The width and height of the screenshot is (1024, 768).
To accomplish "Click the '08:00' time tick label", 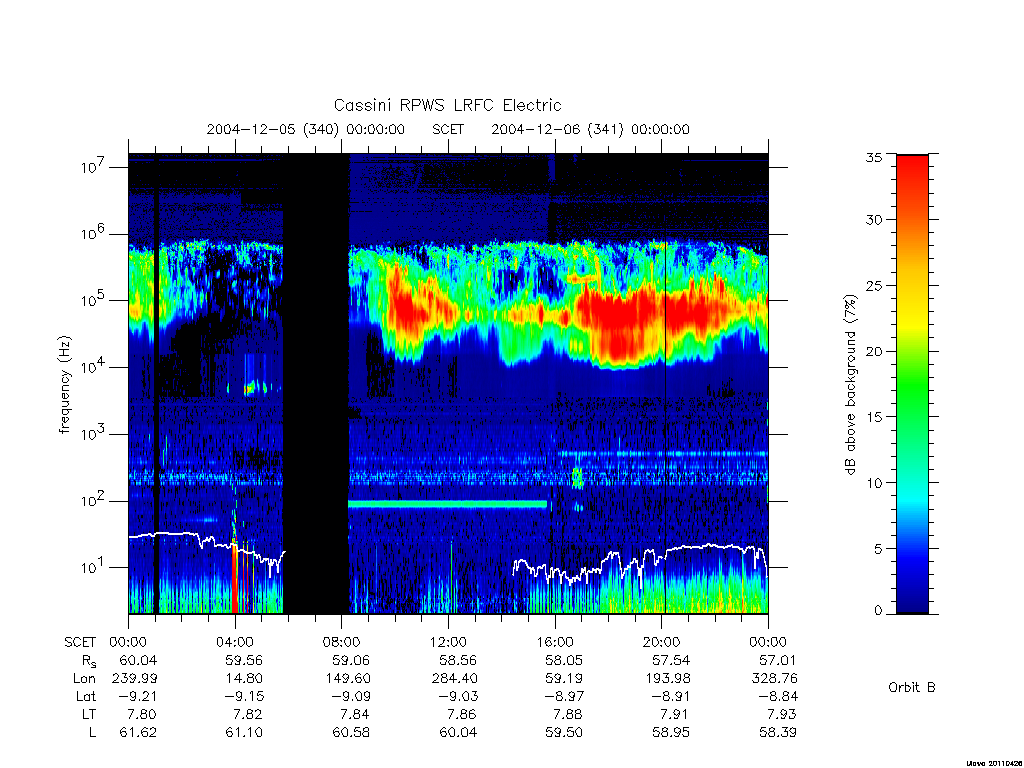I will tap(342, 642).
